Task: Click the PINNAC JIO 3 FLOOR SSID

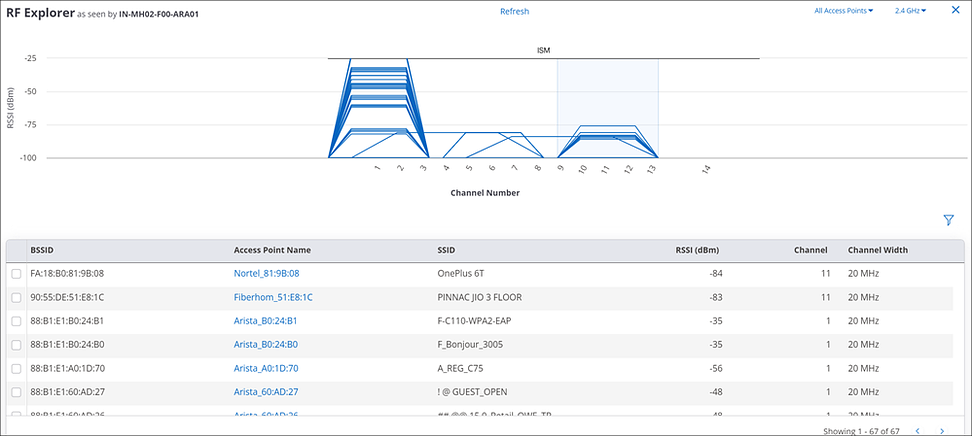Action: point(479,297)
